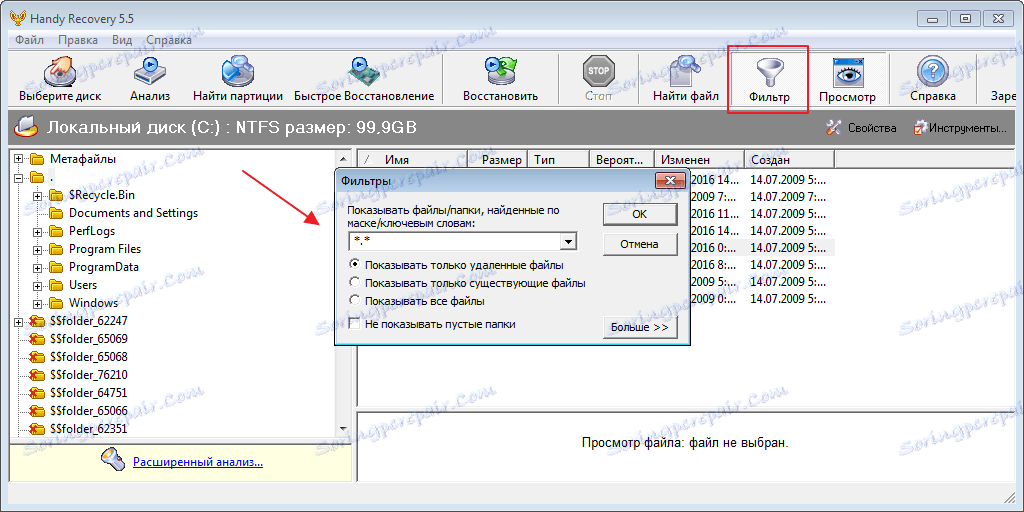Select deleted folder $$folder_76210

(x=88, y=375)
